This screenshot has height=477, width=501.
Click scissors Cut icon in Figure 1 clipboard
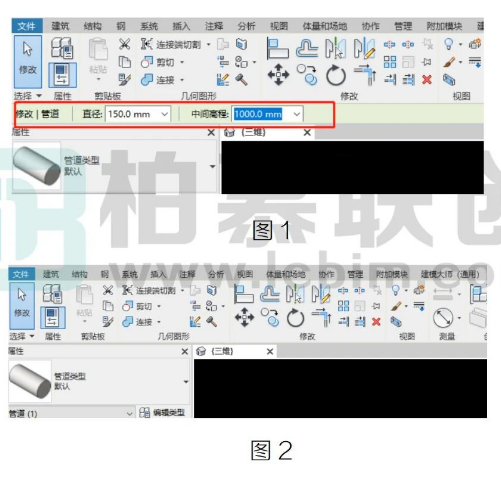[x=125, y=44]
